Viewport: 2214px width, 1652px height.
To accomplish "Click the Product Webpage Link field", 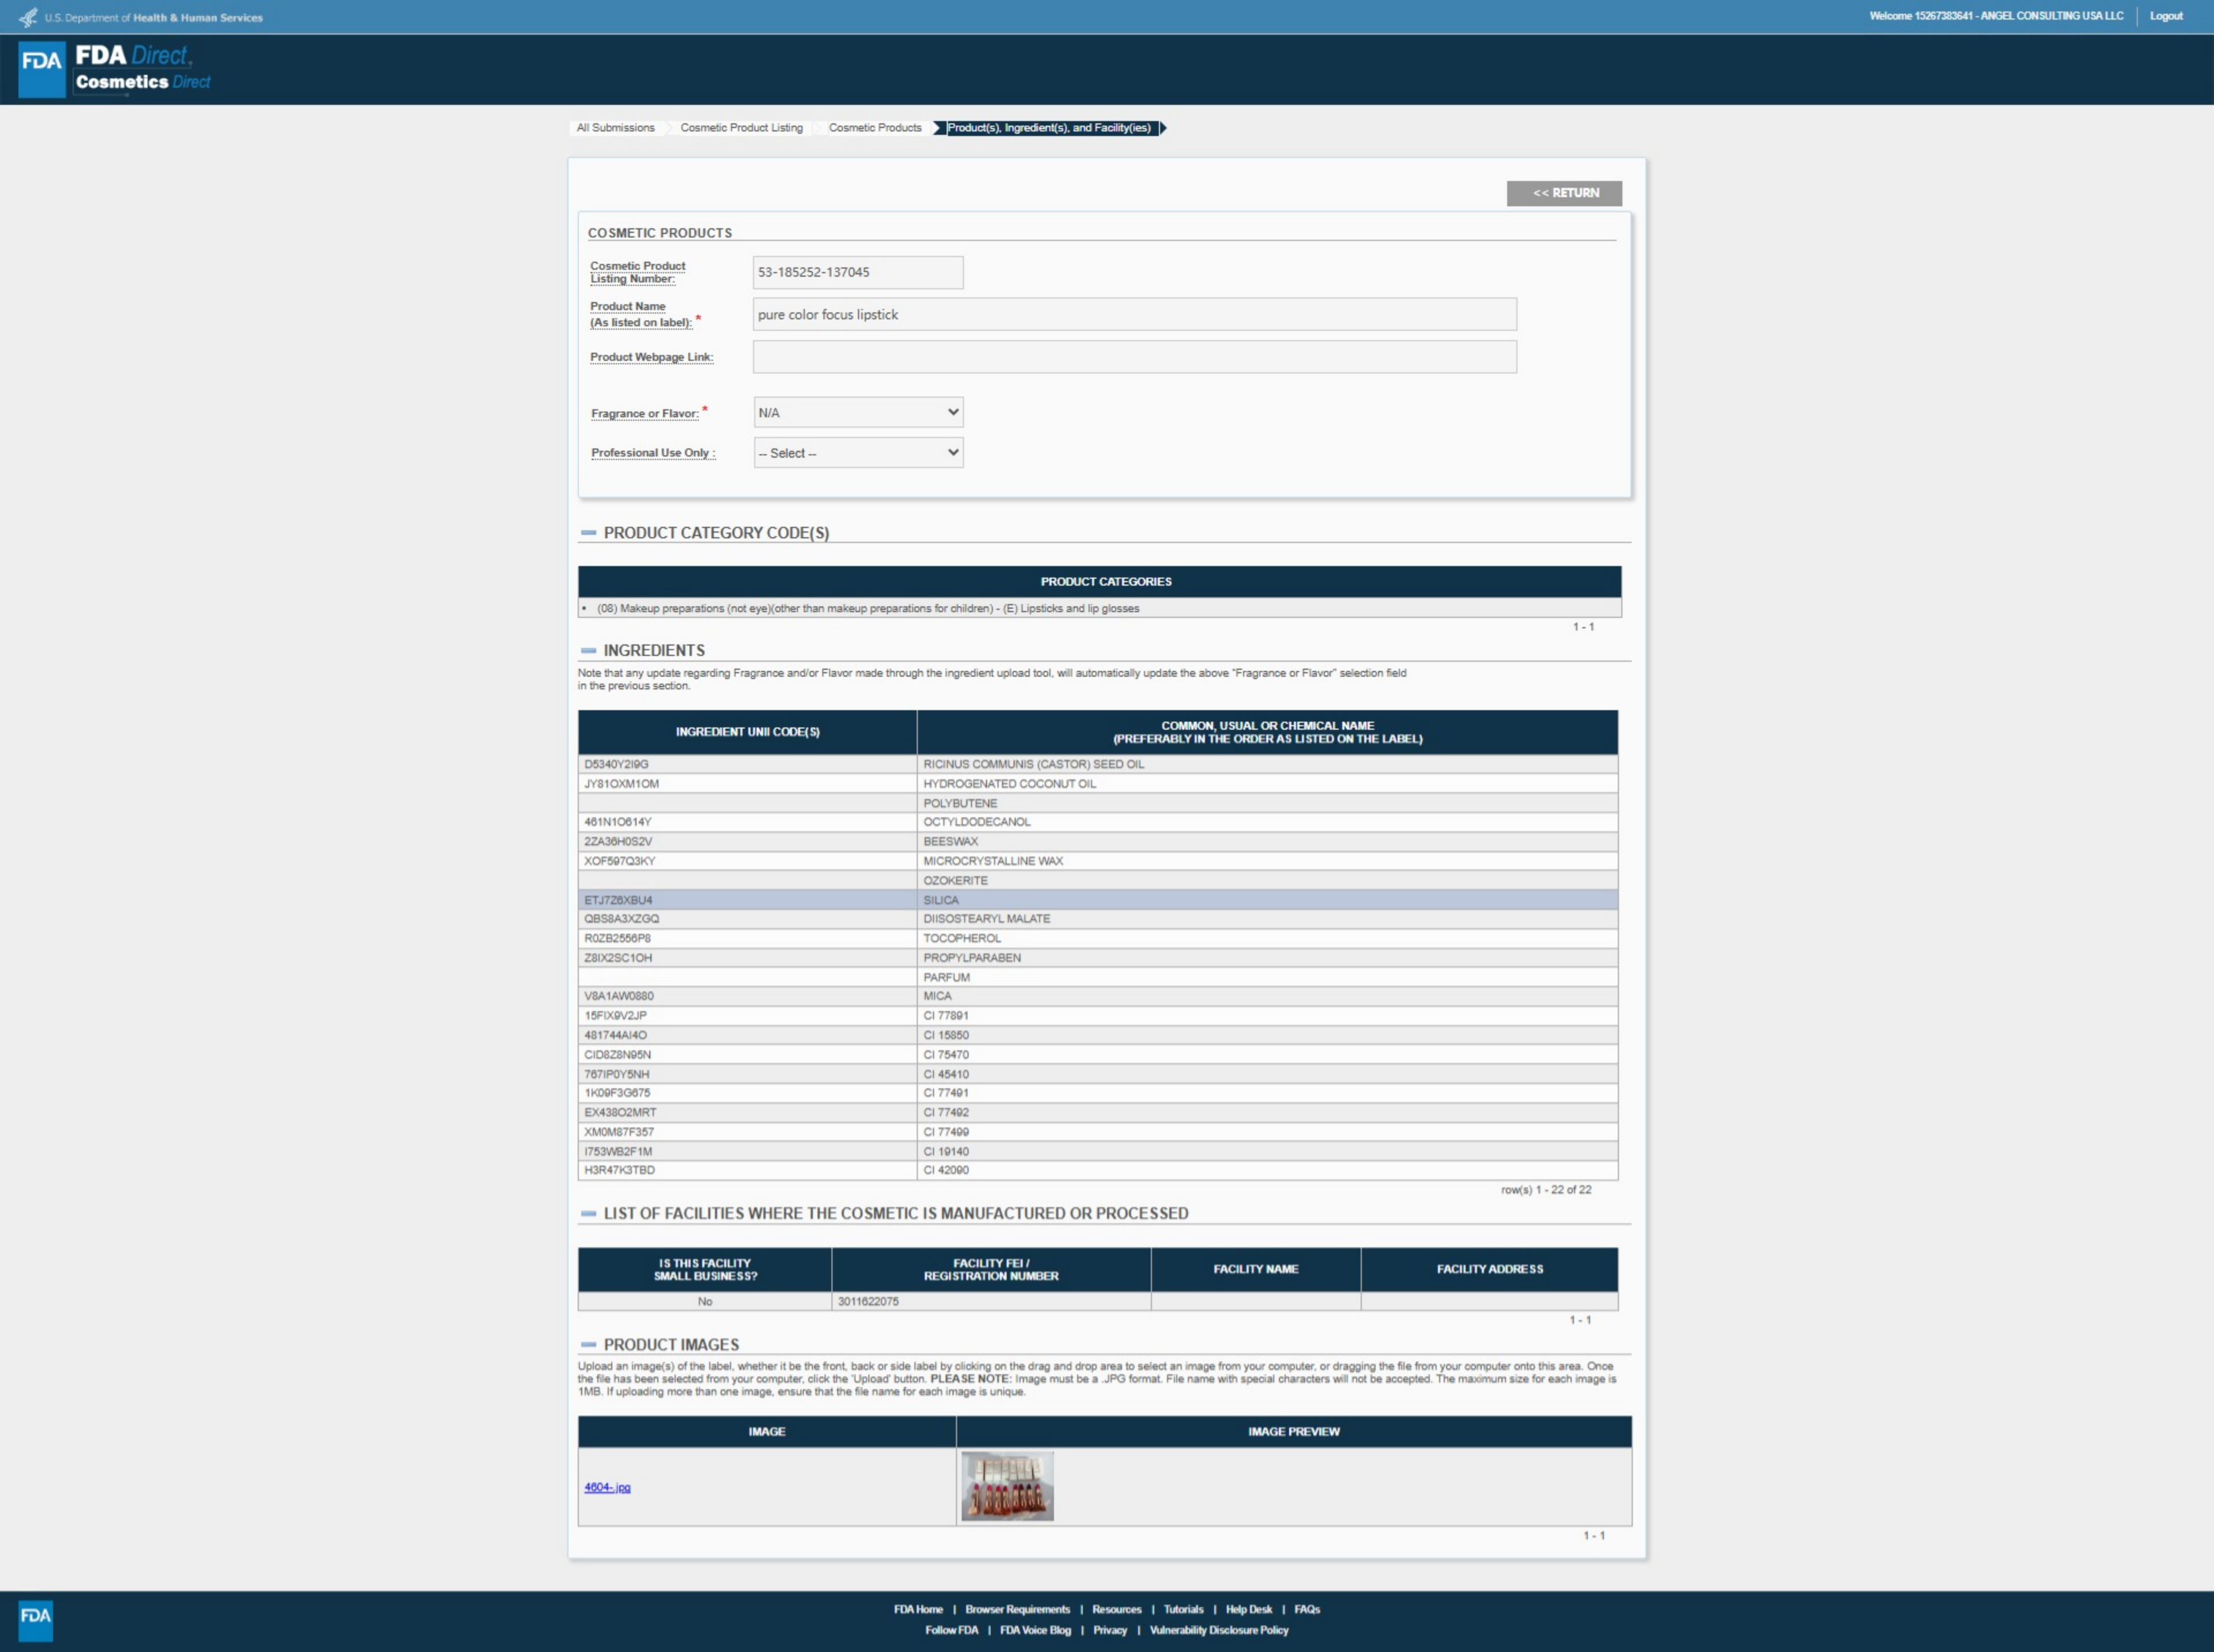I will coord(1134,357).
